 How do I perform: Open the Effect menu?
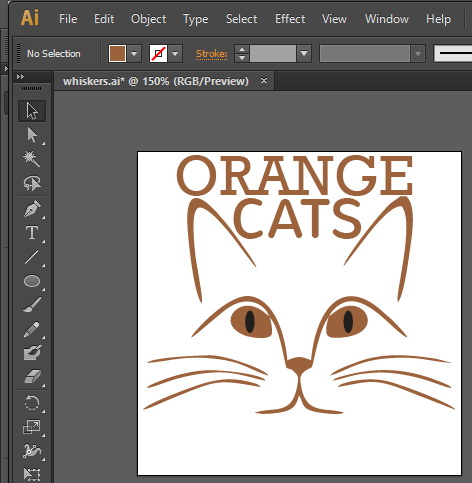[290, 19]
